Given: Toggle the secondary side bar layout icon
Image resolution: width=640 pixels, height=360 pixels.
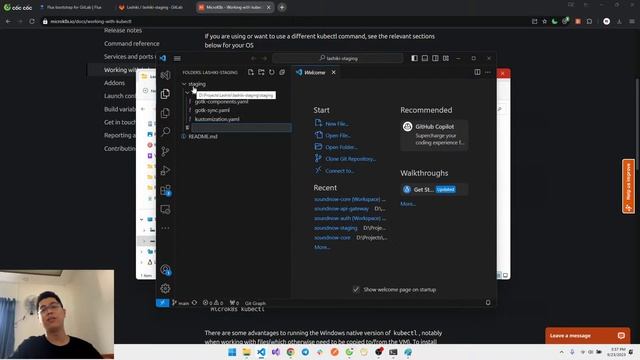Looking at the screenshot, I should (436, 58).
